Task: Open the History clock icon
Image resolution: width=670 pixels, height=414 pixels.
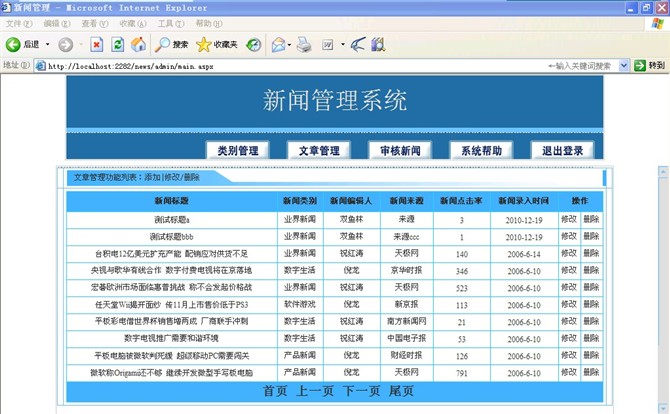Action: [x=254, y=44]
